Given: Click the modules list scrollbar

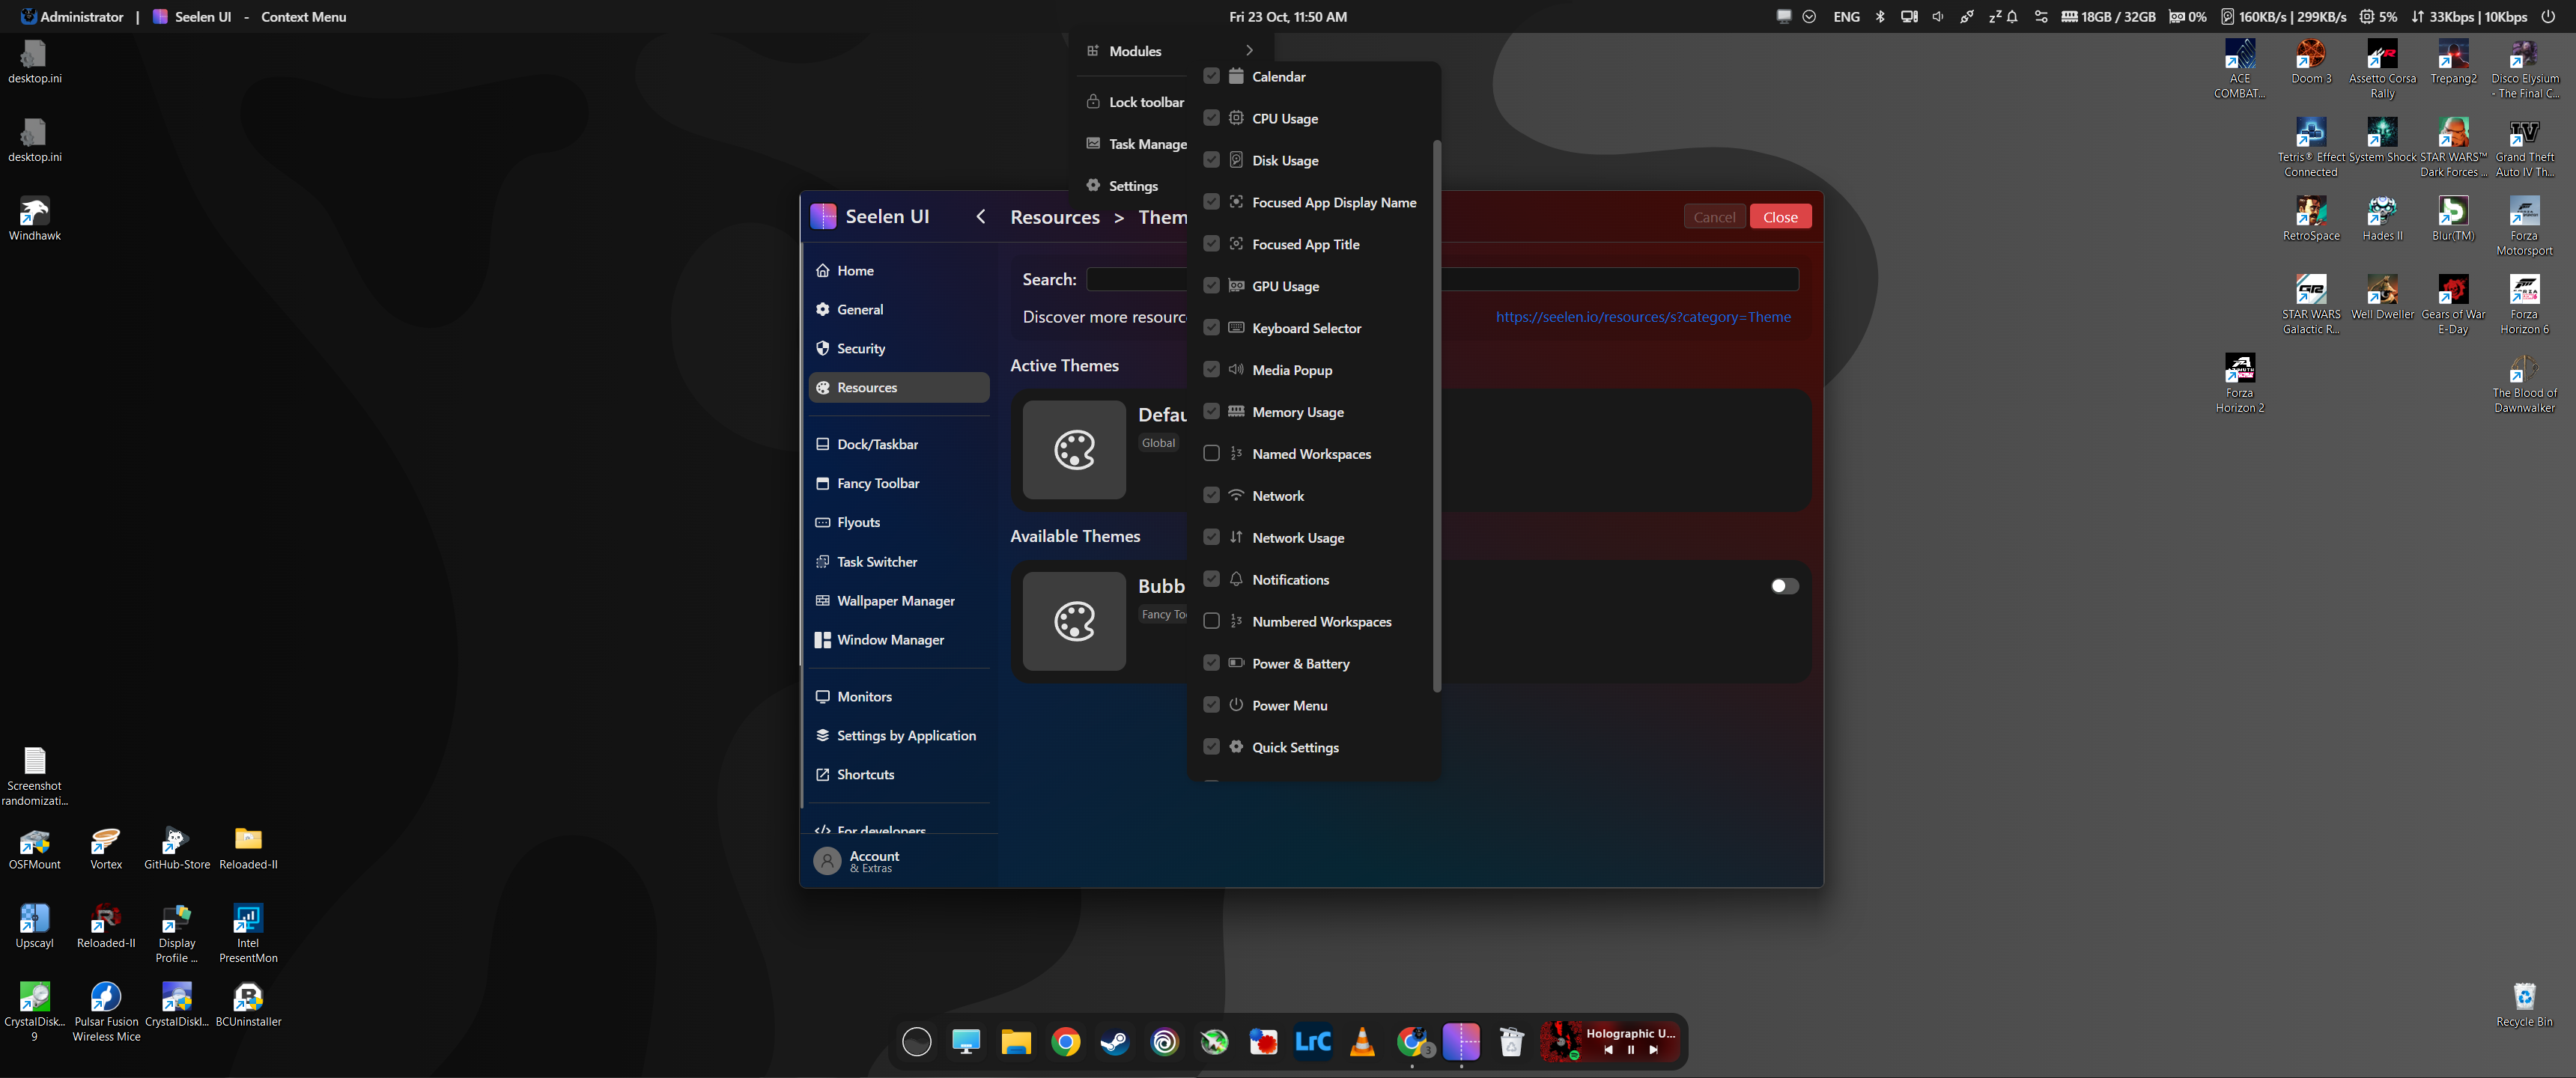Looking at the screenshot, I should (x=1436, y=415).
